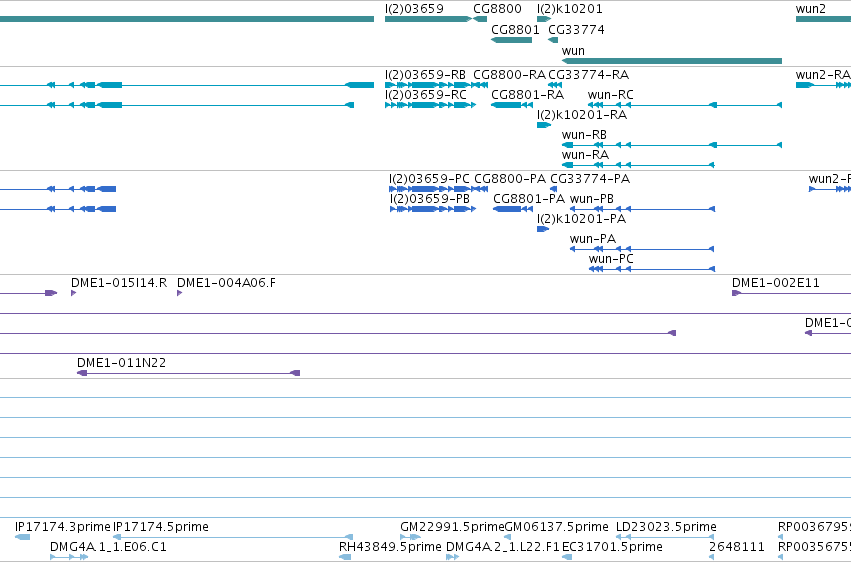Click the 2648111 feature label
Viewport: 851px width, 562px height.
pyautogui.click(x=736, y=547)
